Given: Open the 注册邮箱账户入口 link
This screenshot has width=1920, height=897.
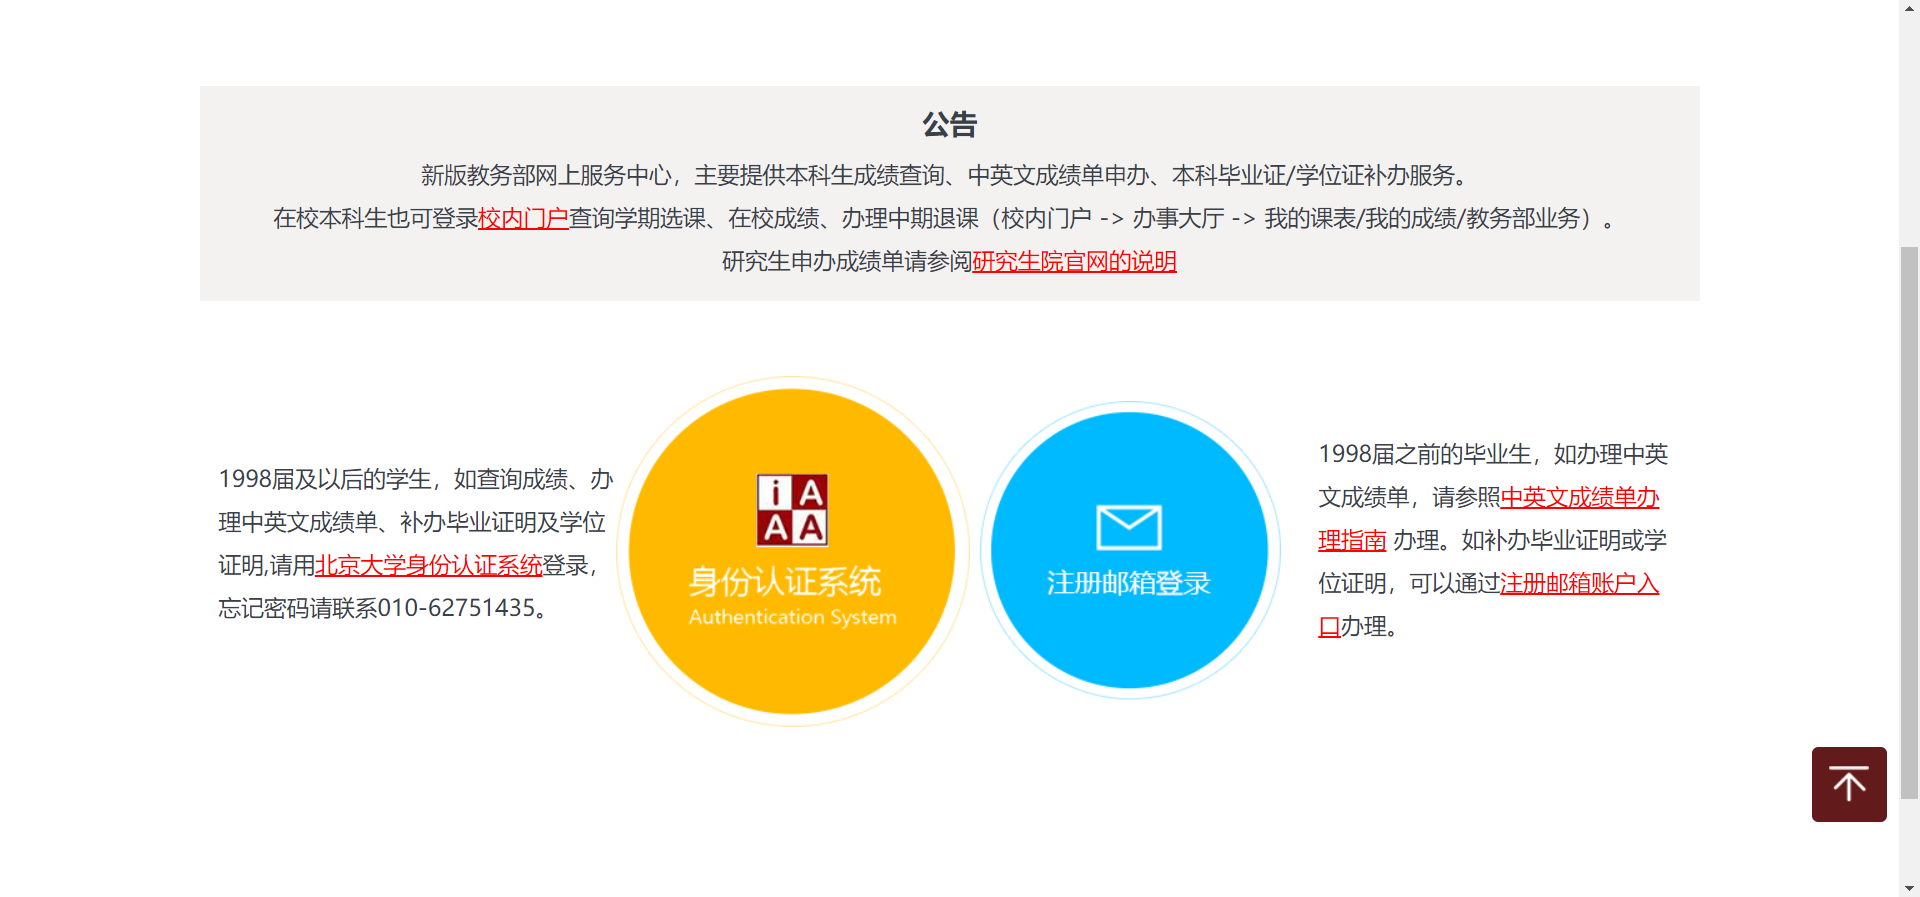Looking at the screenshot, I should (1579, 583).
